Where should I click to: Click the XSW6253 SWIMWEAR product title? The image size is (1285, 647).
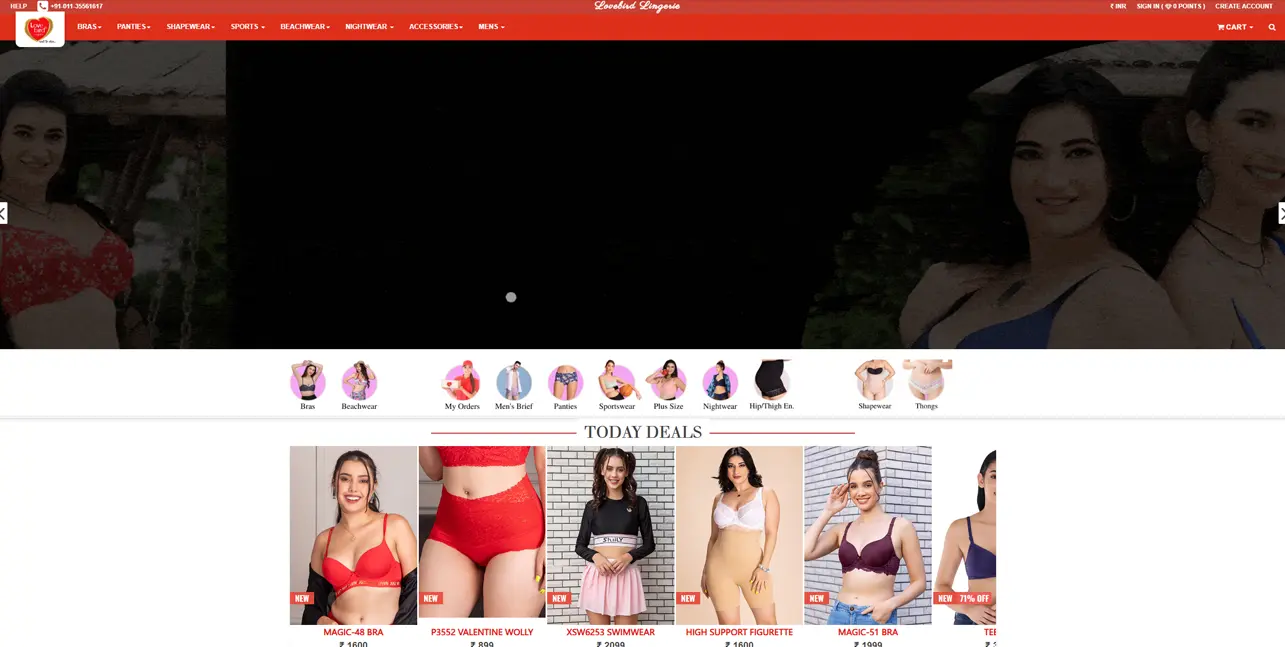tap(610, 632)
